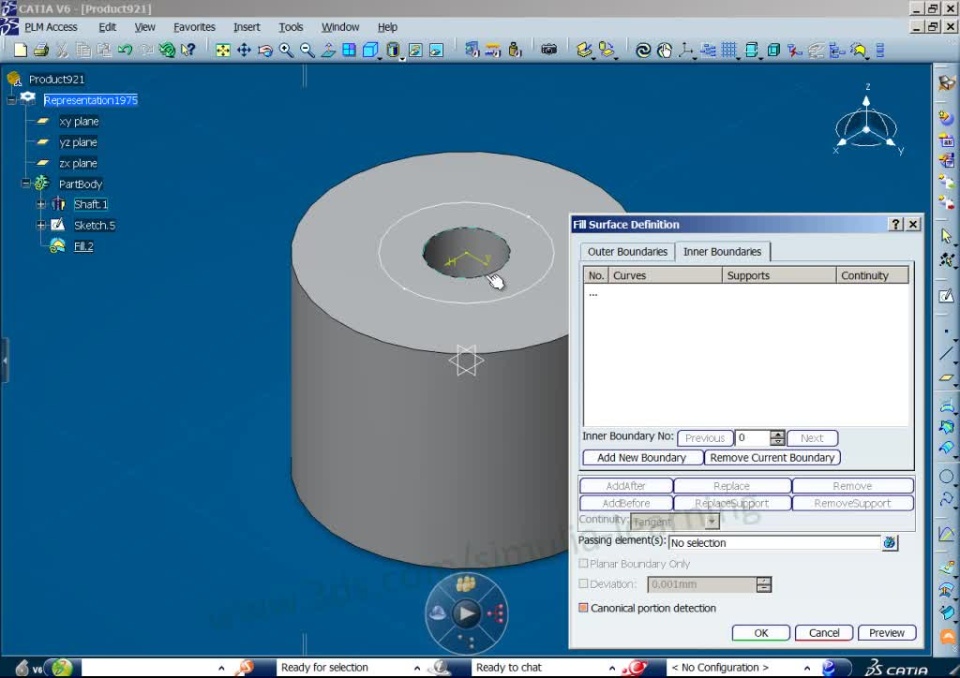Viewport: 960px width, 678px height.
Task: Switch to the Outer Boundaries tab
Action: [628, 252]
